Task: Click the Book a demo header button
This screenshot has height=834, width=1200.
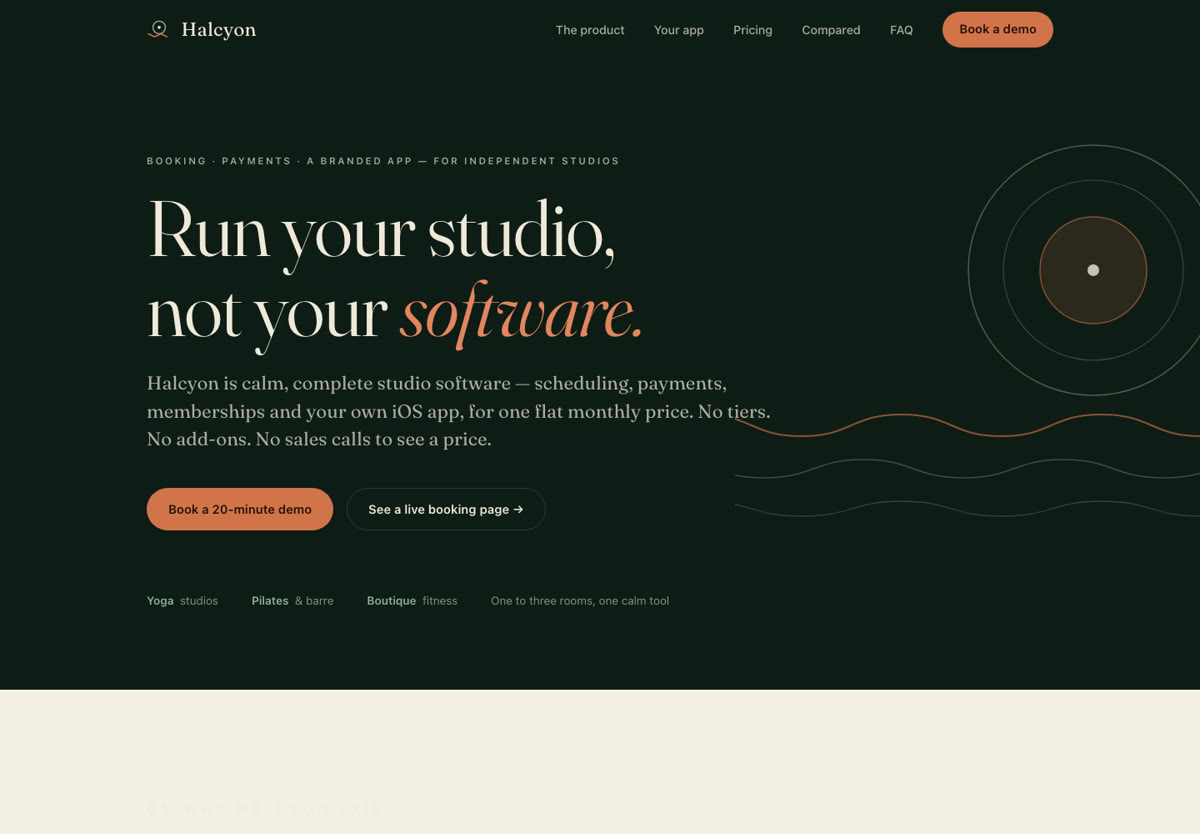Action: pos(997,30)
